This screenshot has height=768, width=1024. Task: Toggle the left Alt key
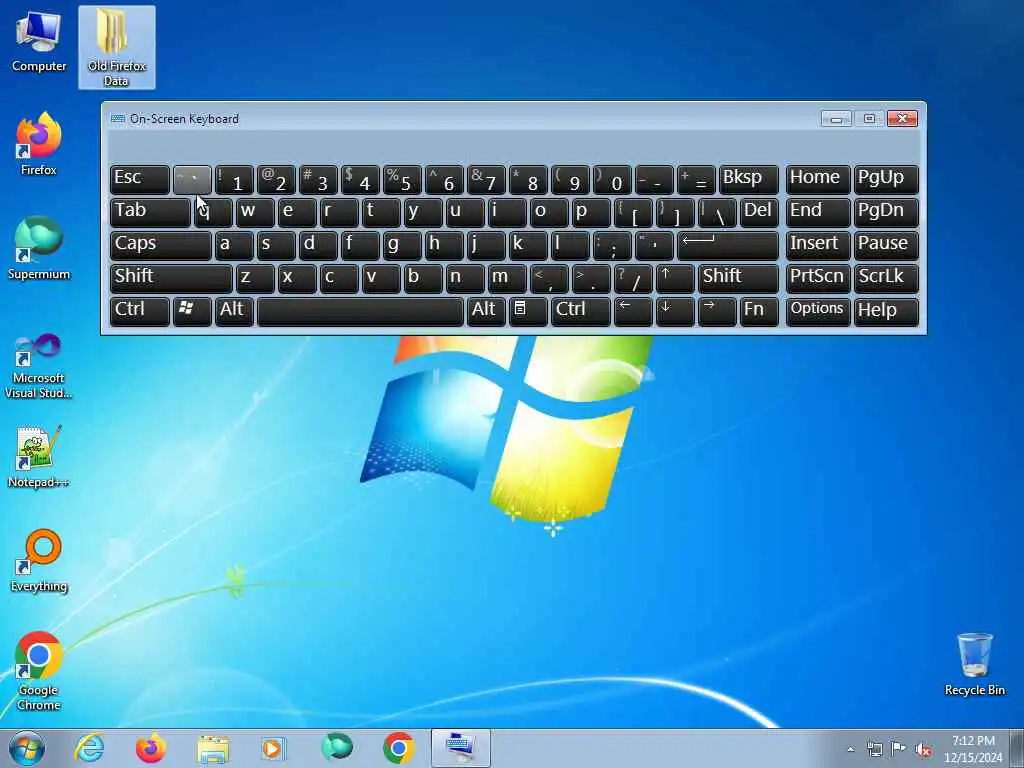(234, 311)
